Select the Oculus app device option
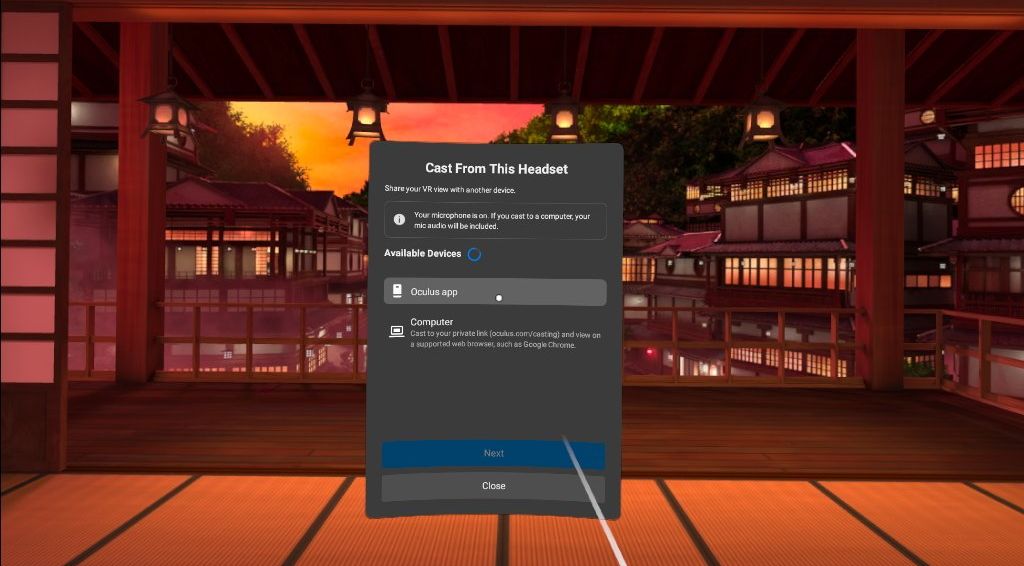 [495, 292]
